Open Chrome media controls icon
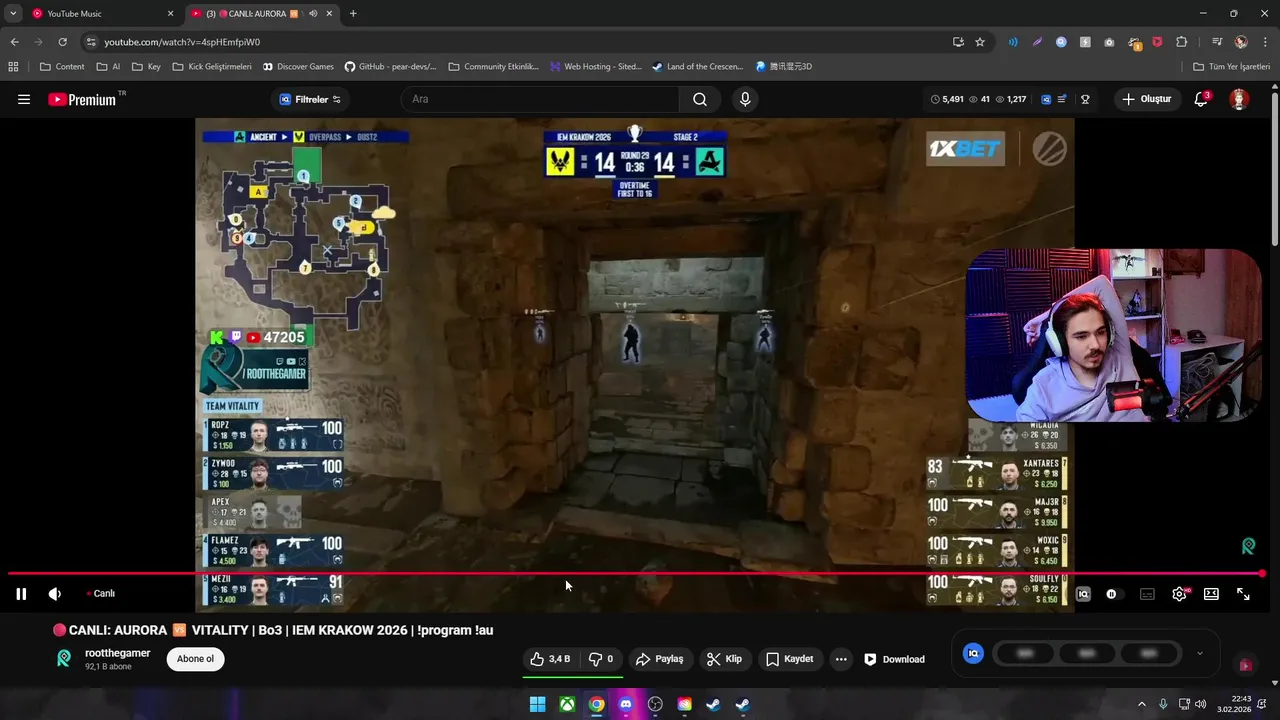The image size is (1280, 720). [x=1217, y=42]
